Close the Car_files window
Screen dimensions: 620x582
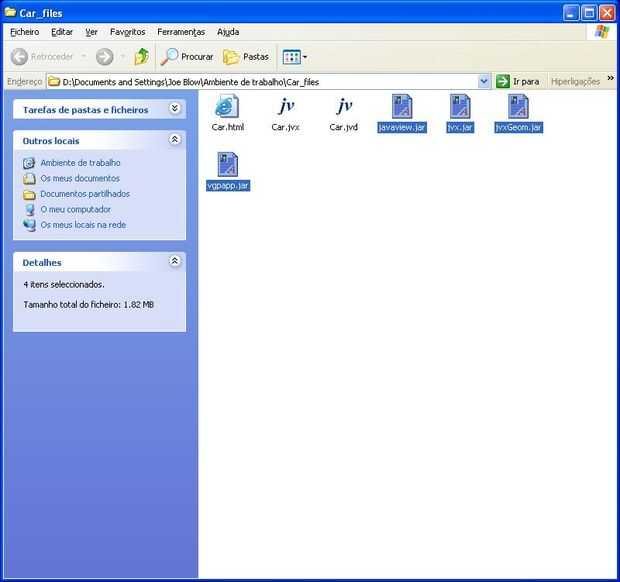(607, 13)
